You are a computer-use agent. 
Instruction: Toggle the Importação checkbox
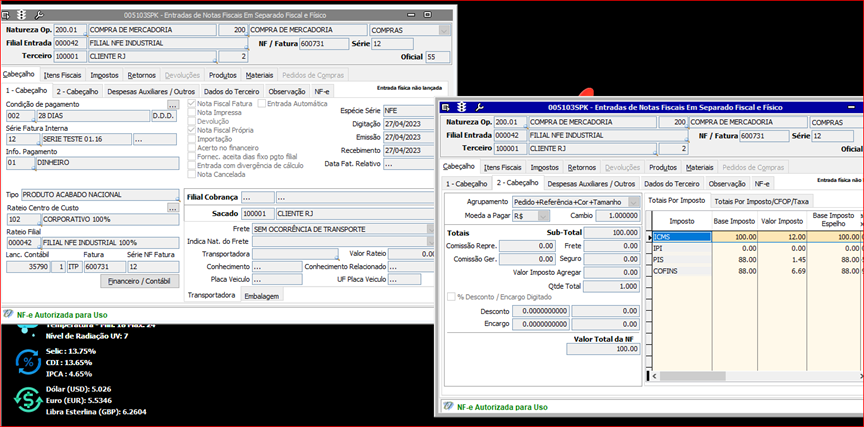click(x=192, y=139)
